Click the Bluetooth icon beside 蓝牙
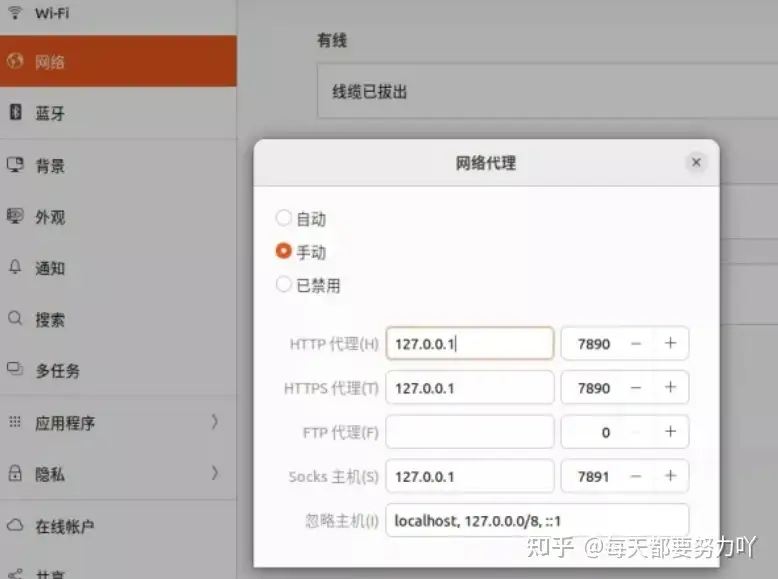This screenshot has height=579, width=778. (x=15, y=112)
